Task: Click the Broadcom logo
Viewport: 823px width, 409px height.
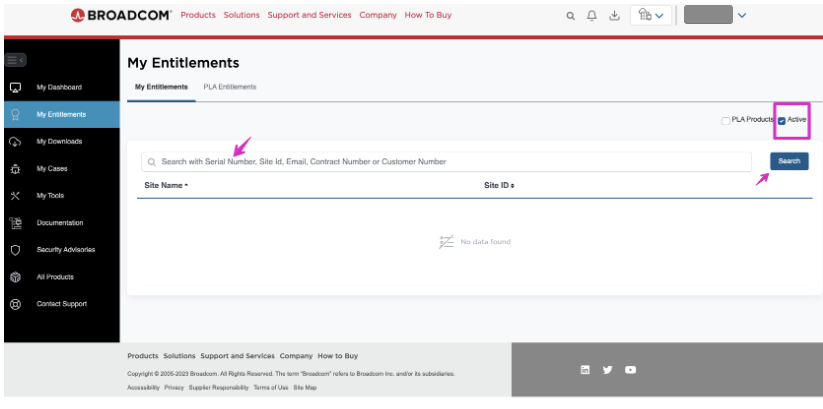Action: click(x=121, y=15)
